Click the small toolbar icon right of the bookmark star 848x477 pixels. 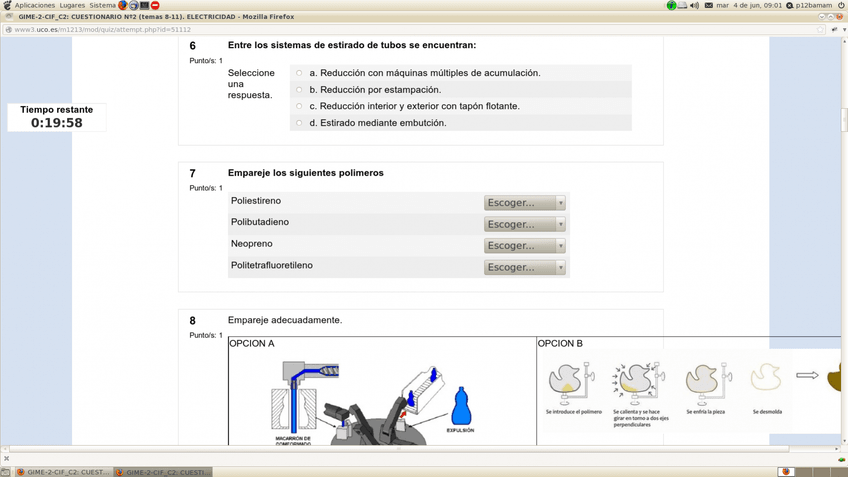point(834,30)
